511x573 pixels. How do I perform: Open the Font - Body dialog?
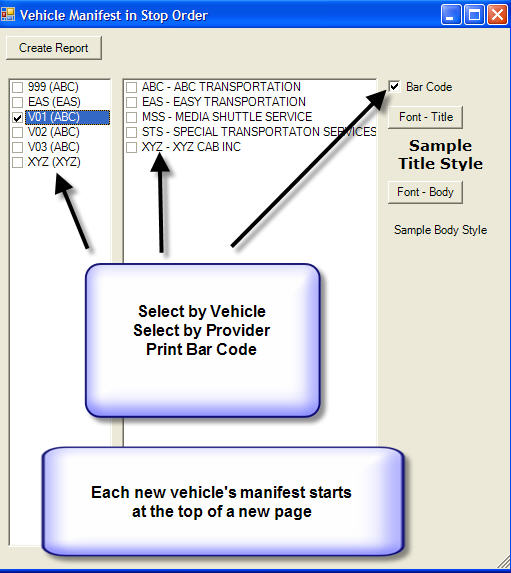tap(425, 192)
